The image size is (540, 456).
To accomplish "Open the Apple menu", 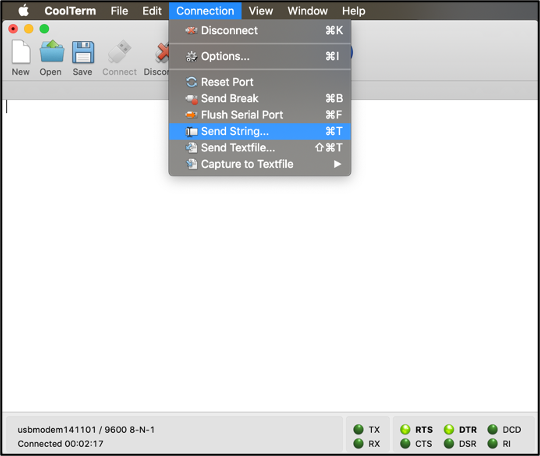I will coord(23,11).
